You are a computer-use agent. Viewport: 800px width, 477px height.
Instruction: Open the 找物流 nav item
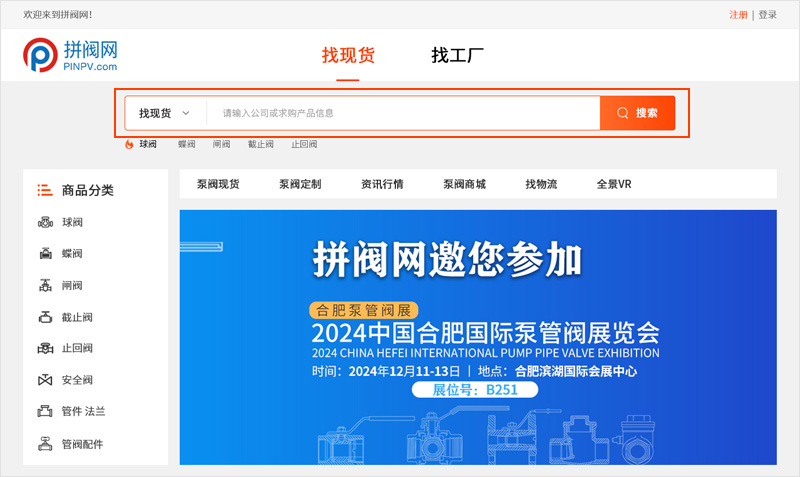click(541, 184)
